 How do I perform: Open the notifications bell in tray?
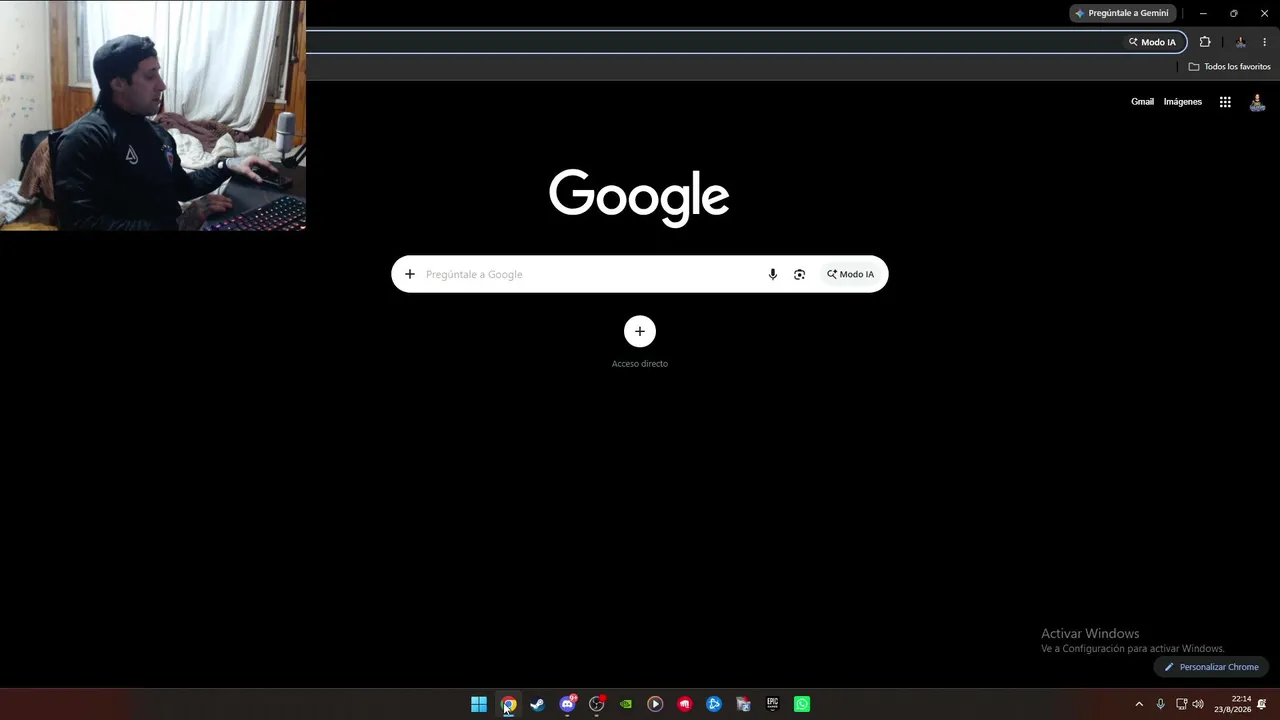pyautogui.click(x=1262, y=704)
